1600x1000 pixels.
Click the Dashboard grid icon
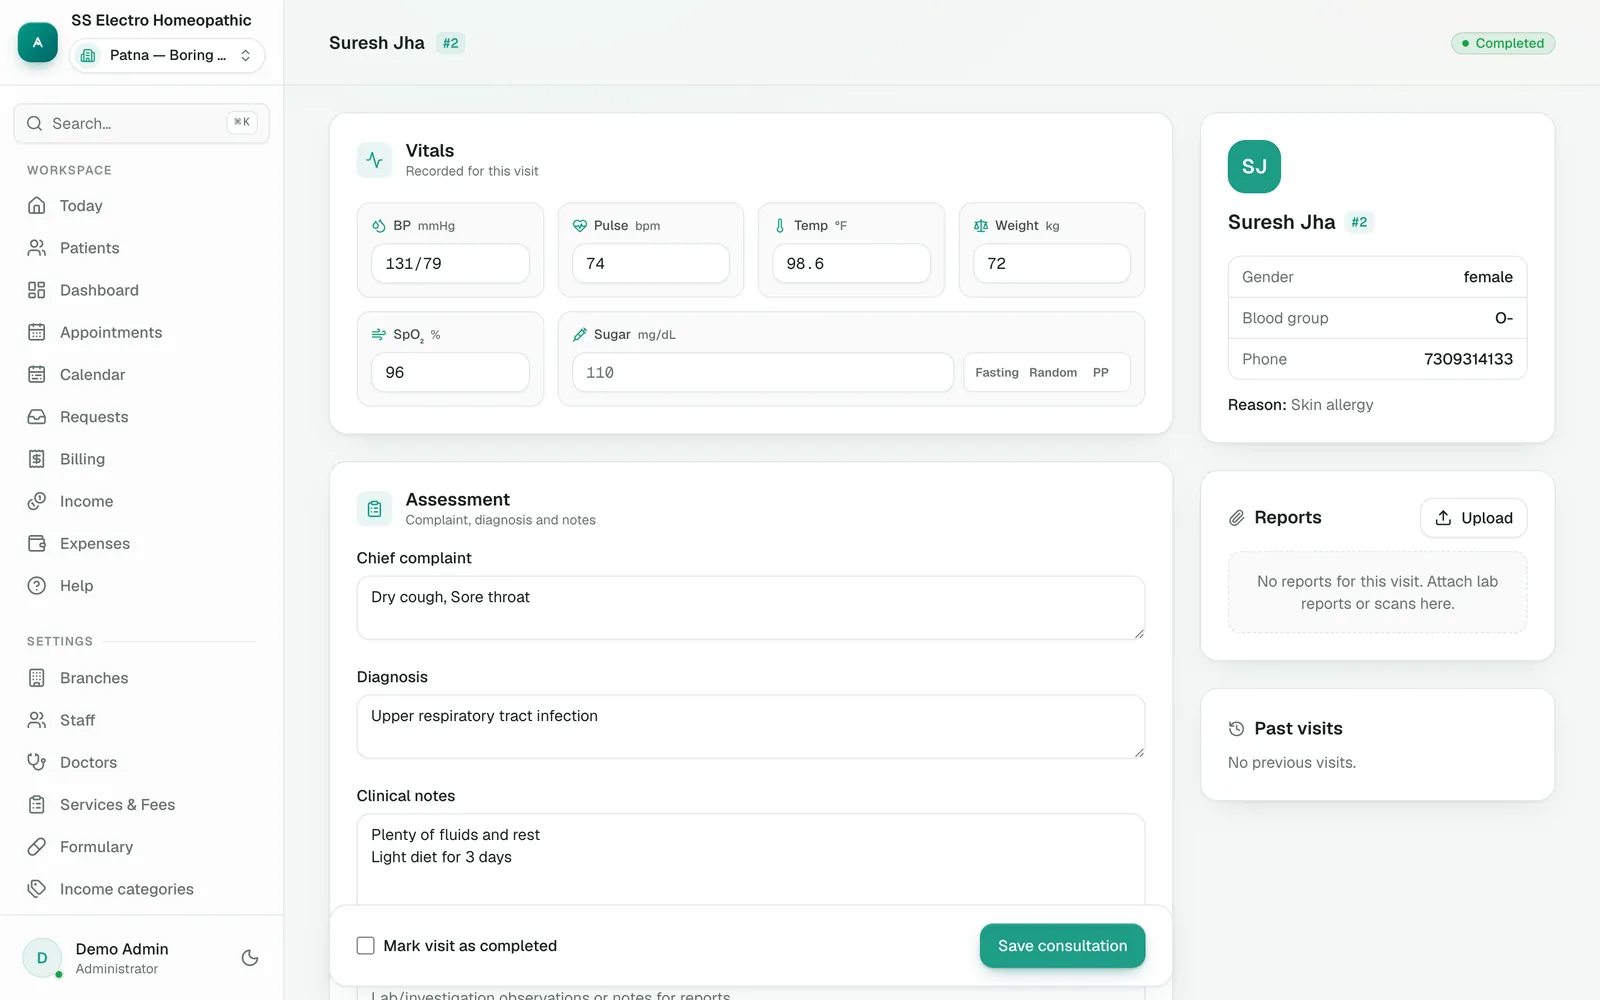pos(37,290)
